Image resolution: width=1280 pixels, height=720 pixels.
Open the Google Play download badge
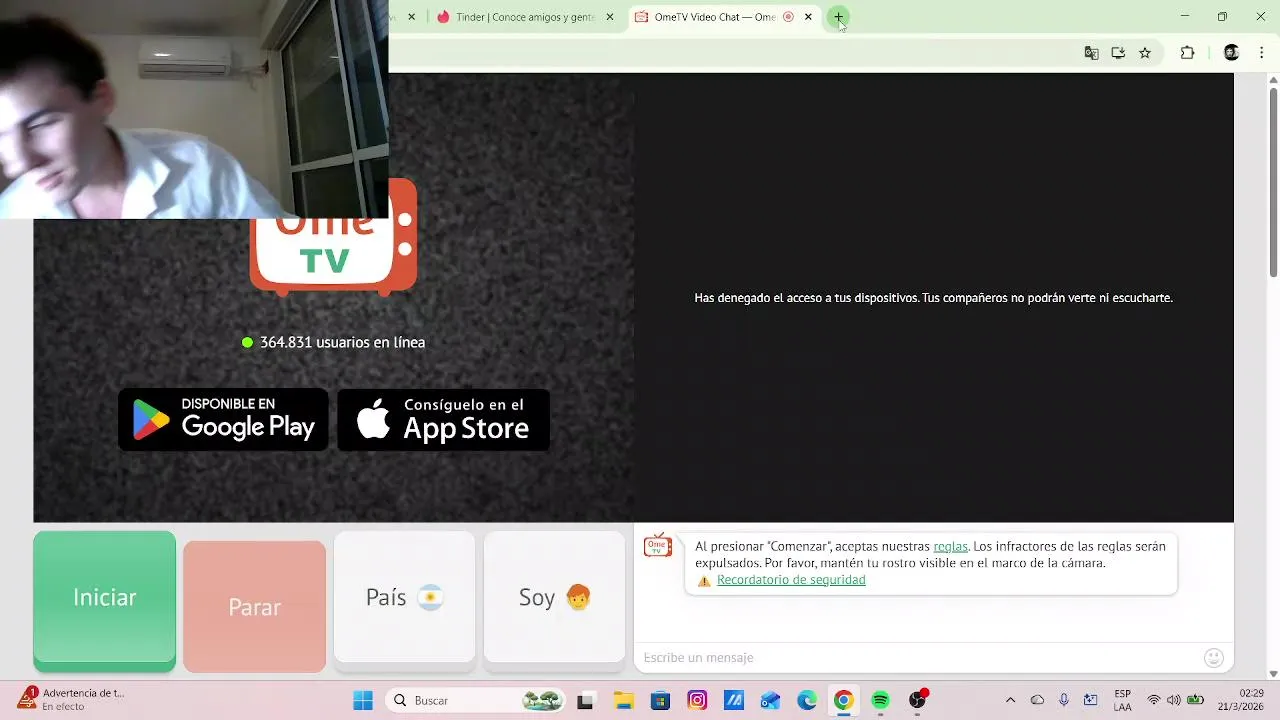coord(223,419)
